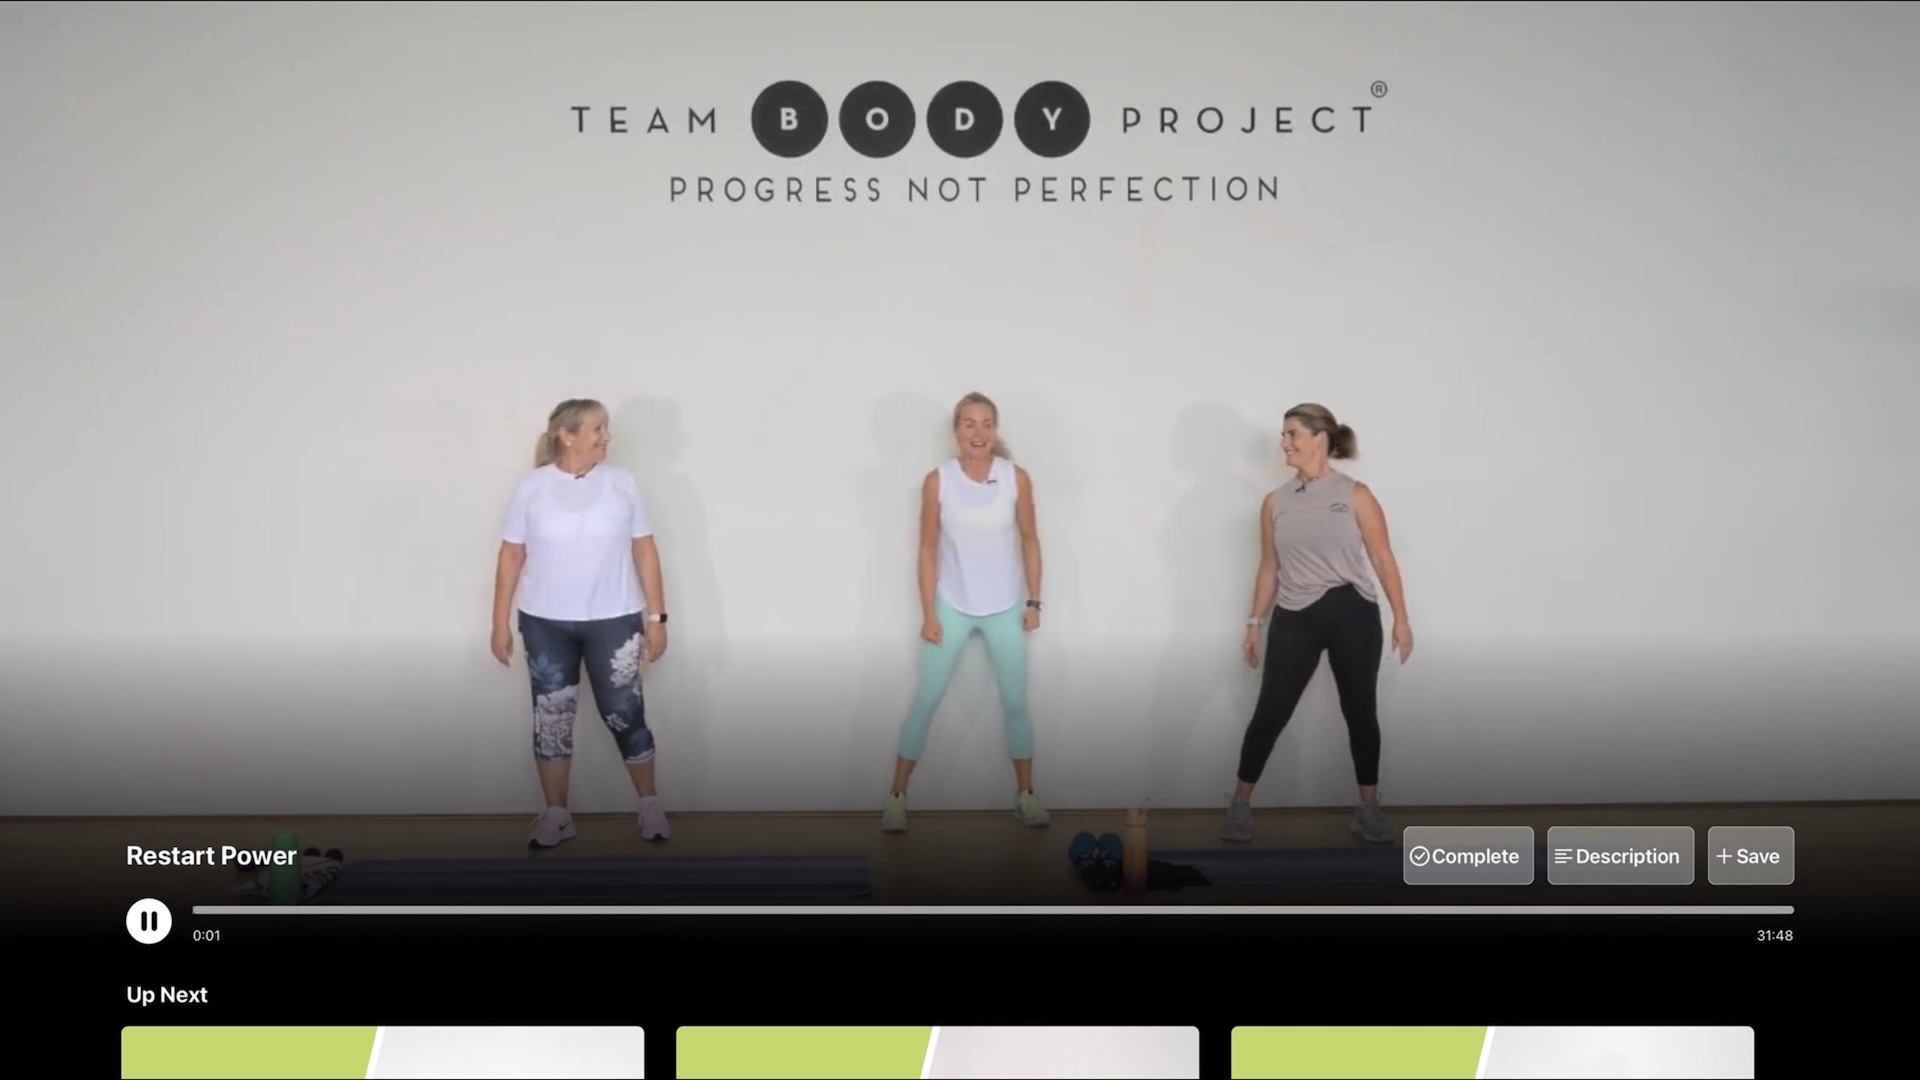Click the 31:48 total duration label
Screen dimensions: 1920x1080
1775,936
